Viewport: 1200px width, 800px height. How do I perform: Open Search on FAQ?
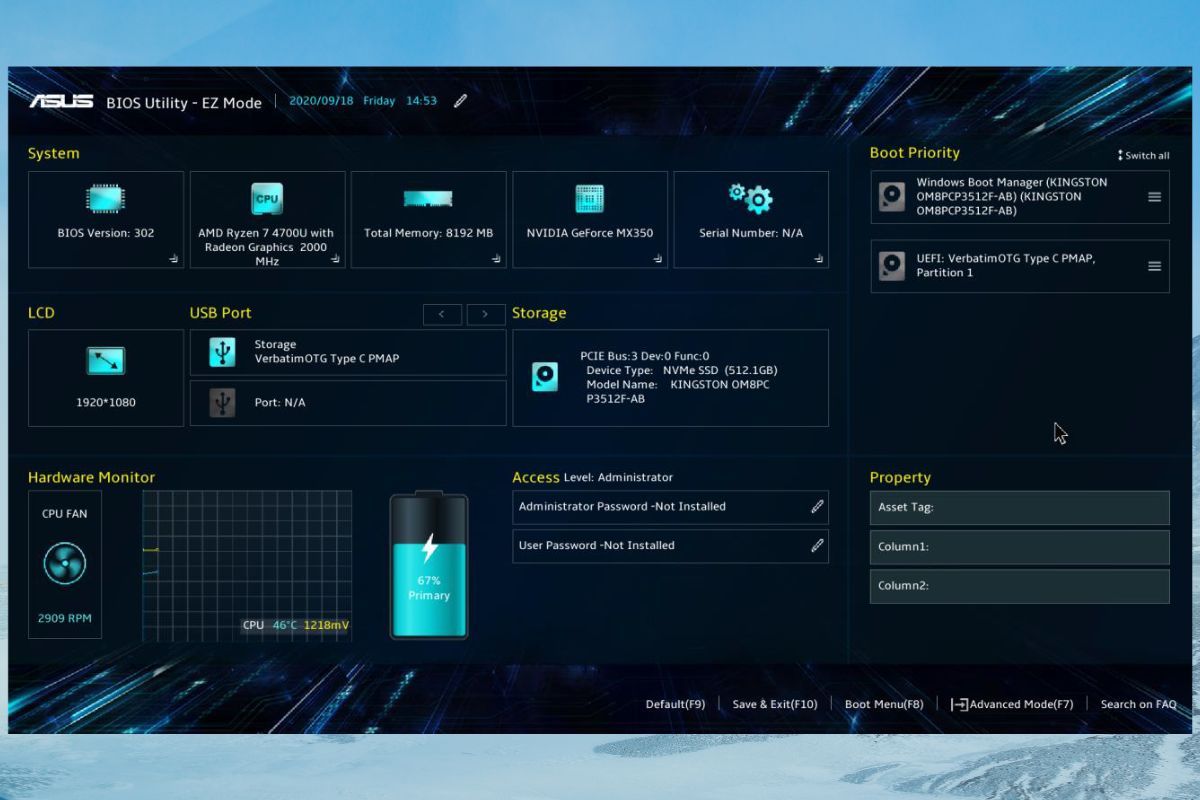[1138, 704]
